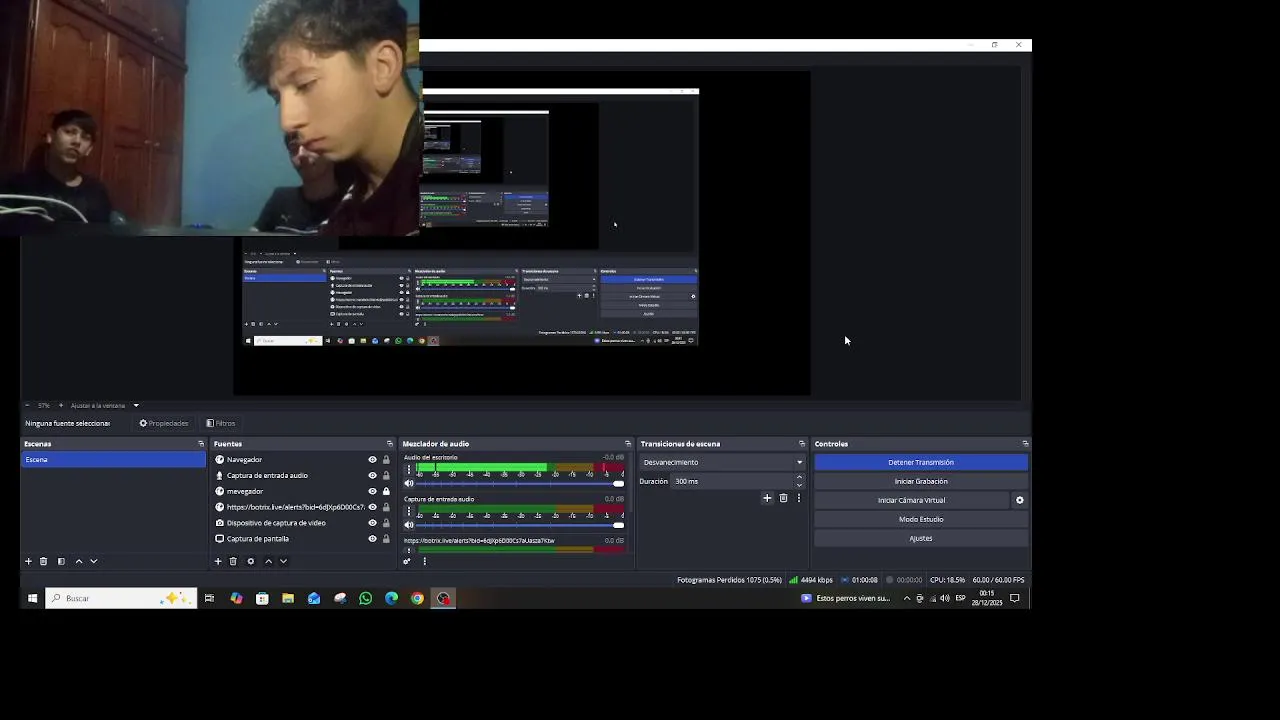
Task: Click Detener Transmisión
Action: click(921, 462)
